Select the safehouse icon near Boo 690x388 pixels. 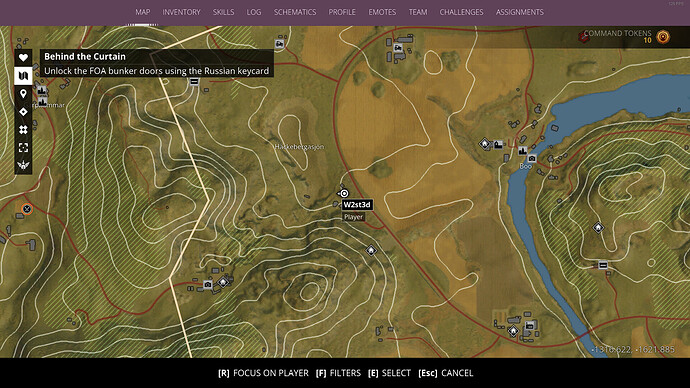pos(484,144)
